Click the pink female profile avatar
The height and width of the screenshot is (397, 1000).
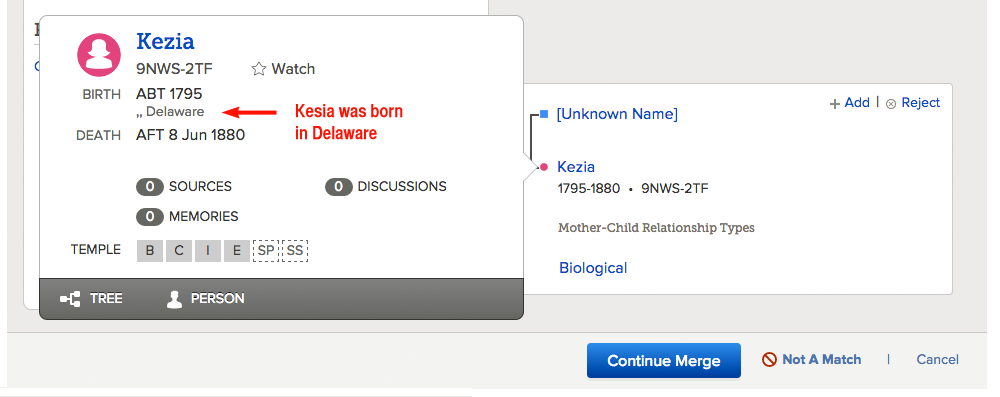pos(99,54)
